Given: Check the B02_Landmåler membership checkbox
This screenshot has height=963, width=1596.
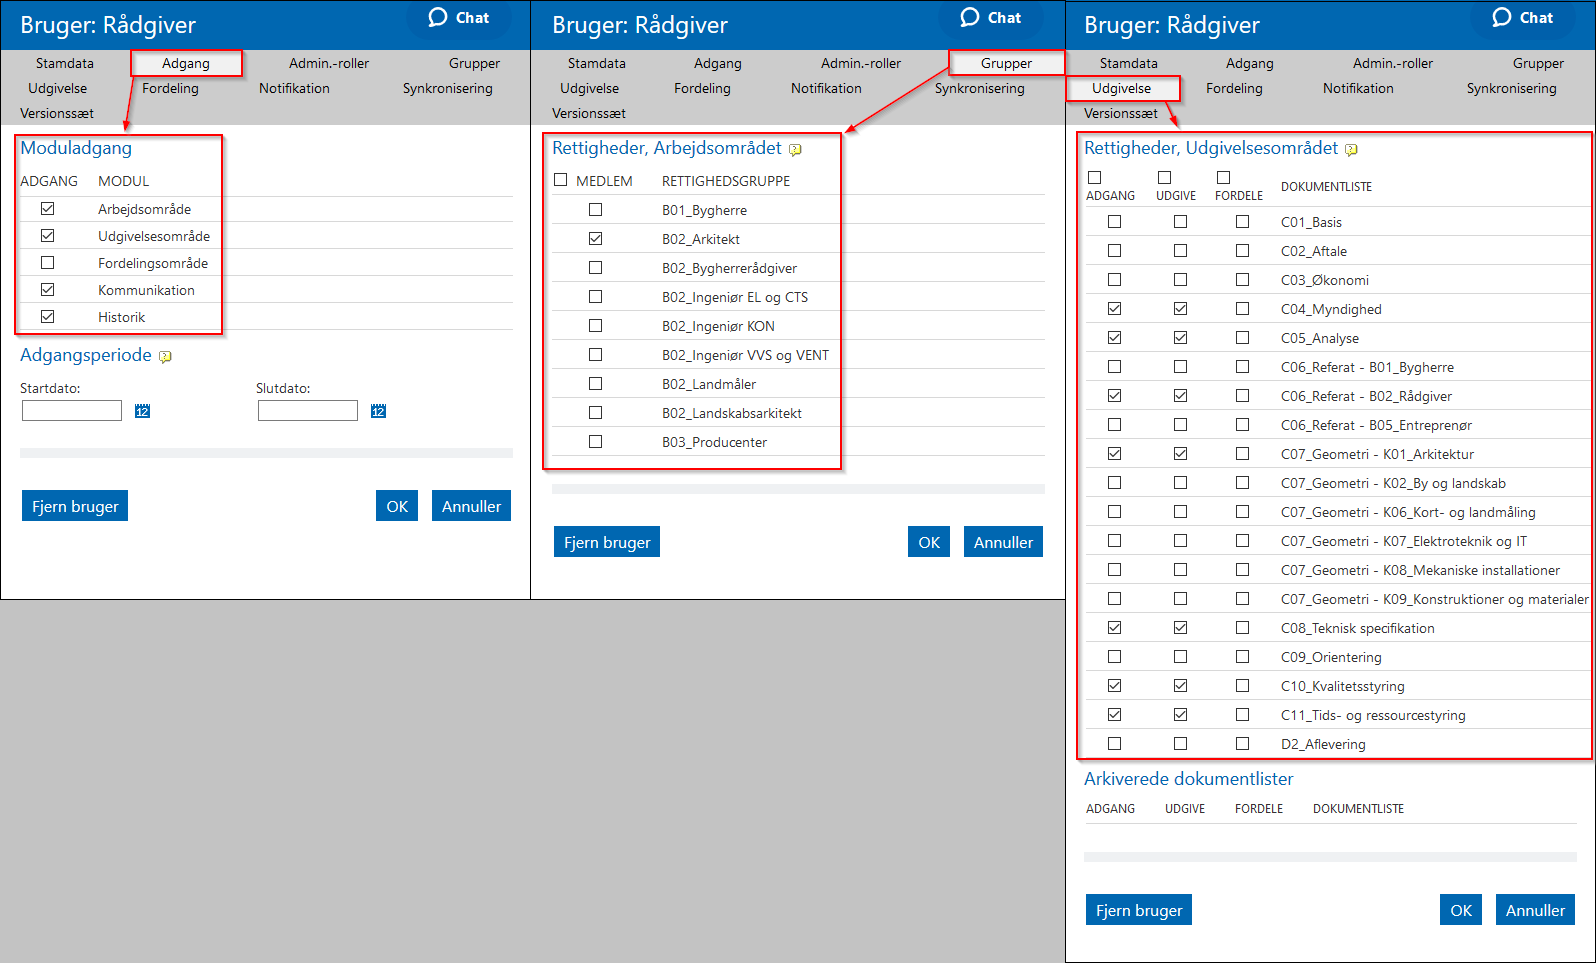Looking at the screenshot, I should point(596,384).
